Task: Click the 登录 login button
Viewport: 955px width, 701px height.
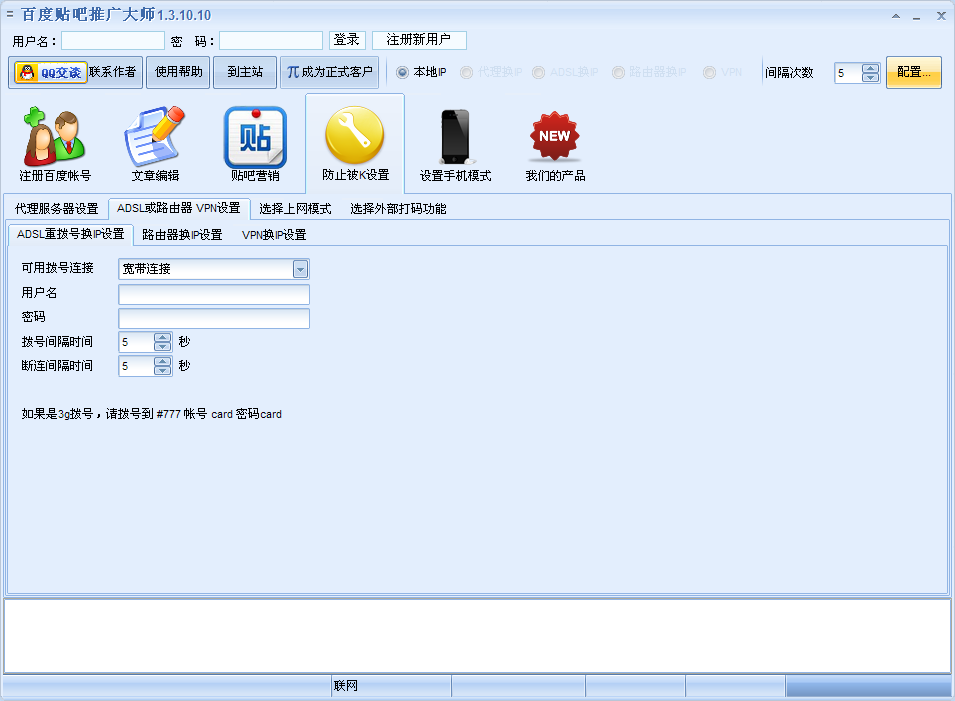Action: tap(347, 40)
